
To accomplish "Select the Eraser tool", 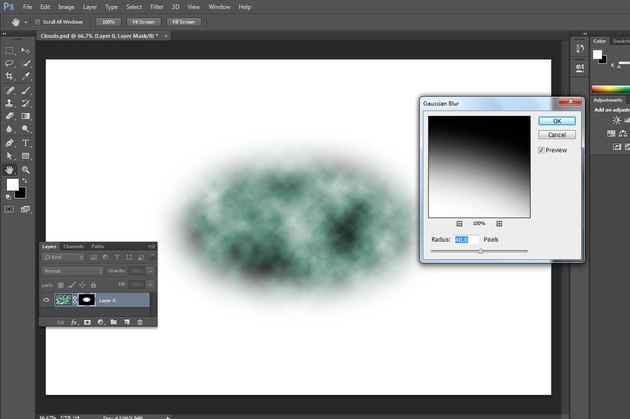I will pyautogui.click(x=9, y=116).
